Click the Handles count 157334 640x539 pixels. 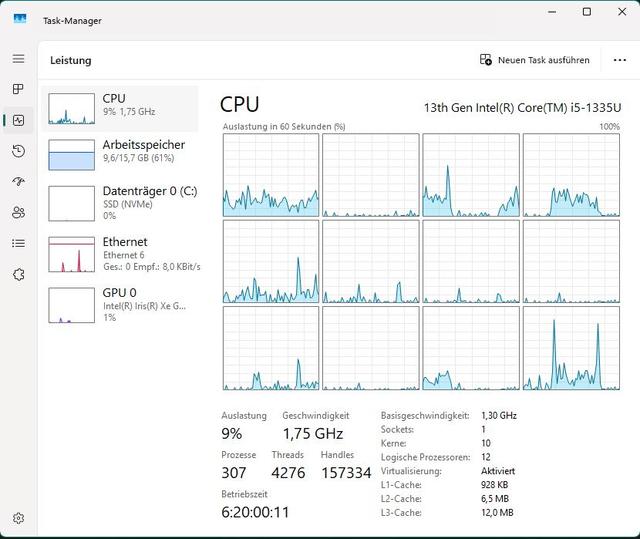pyautogui.click(x=346, y=473)
